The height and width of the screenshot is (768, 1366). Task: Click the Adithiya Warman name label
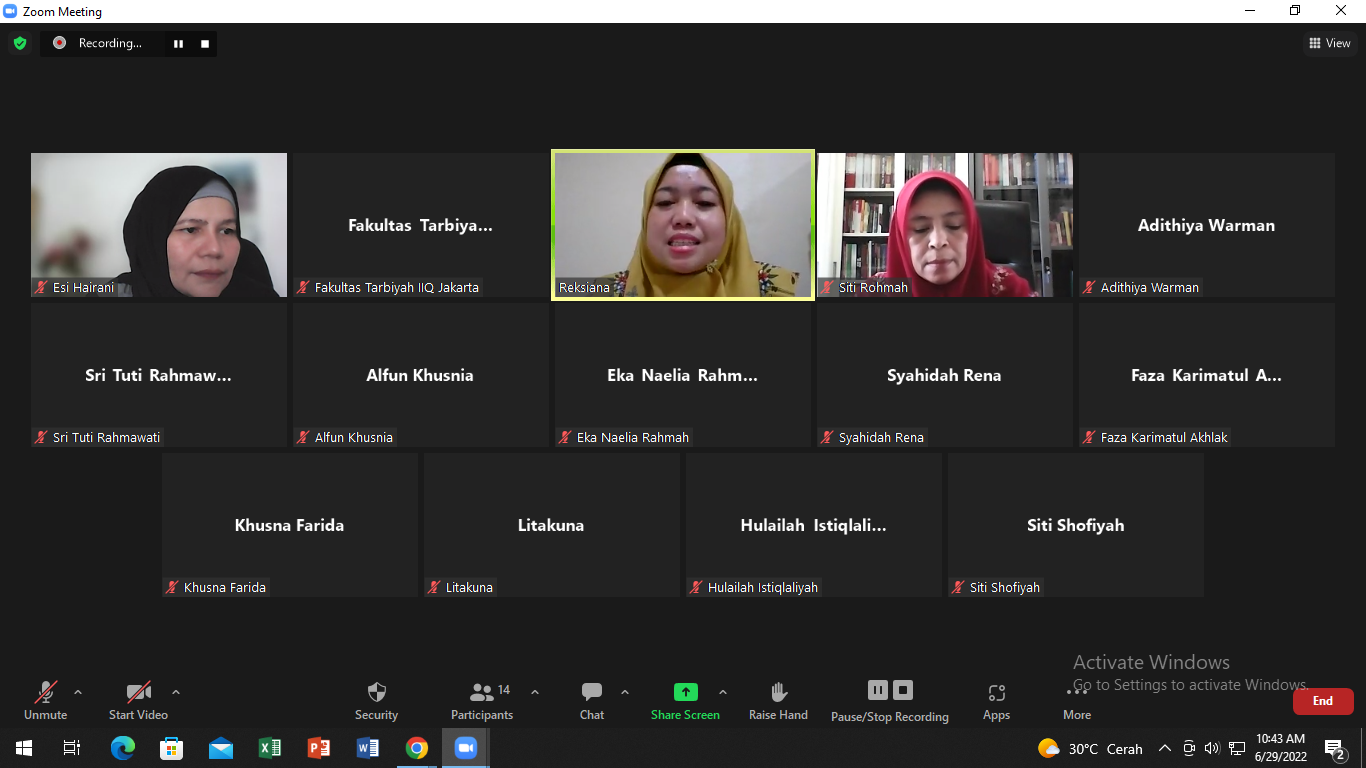coord(1150,287)
